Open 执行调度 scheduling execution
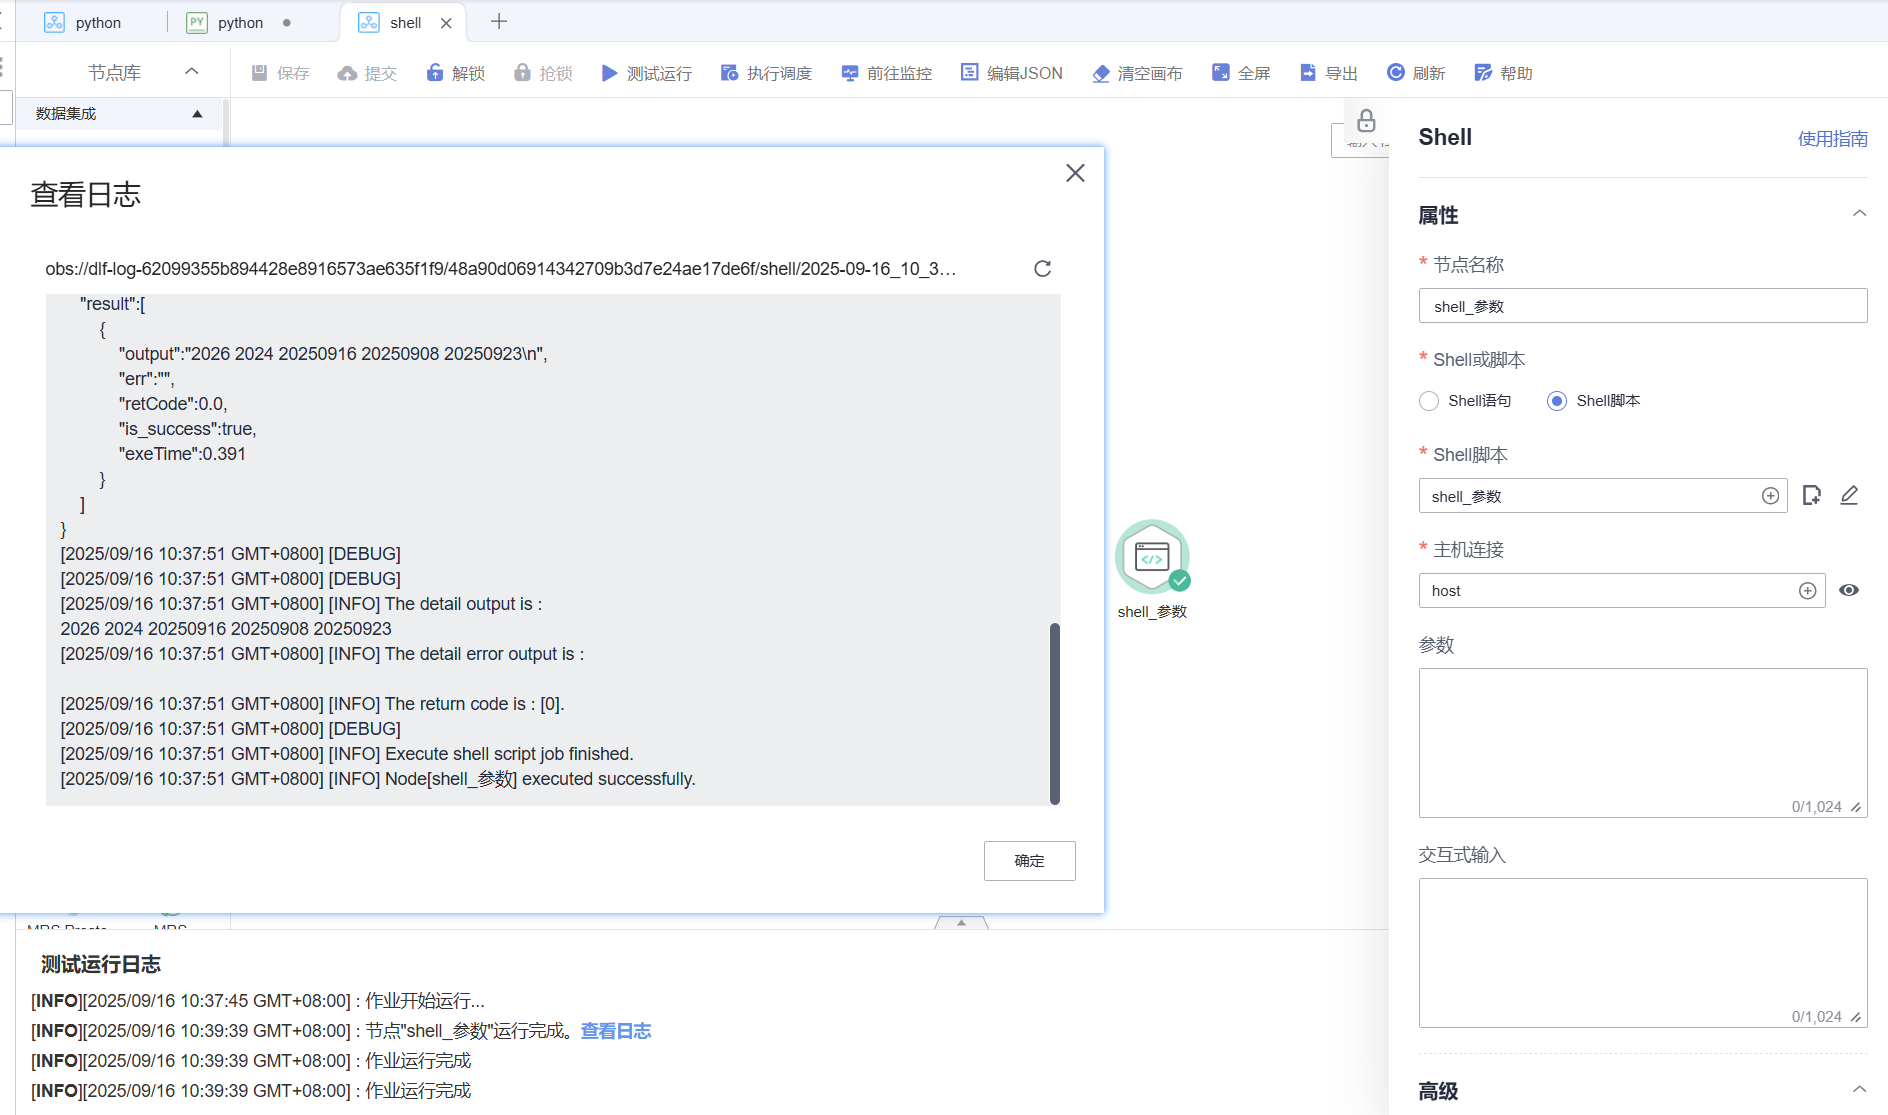 [x=766, y=73]
